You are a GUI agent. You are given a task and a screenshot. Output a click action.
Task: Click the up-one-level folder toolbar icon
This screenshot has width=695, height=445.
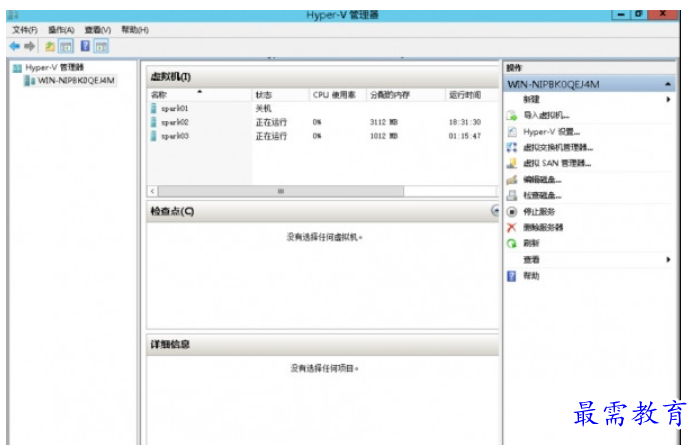[x=50, y=46]
